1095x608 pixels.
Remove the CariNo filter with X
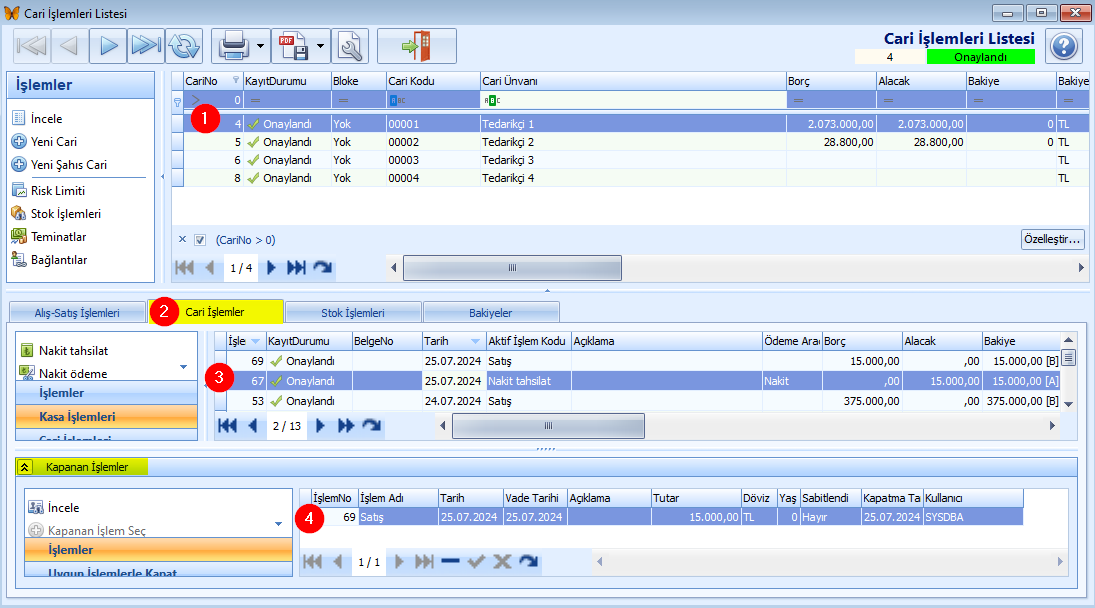pyautogui.click(x=182, y=239)
